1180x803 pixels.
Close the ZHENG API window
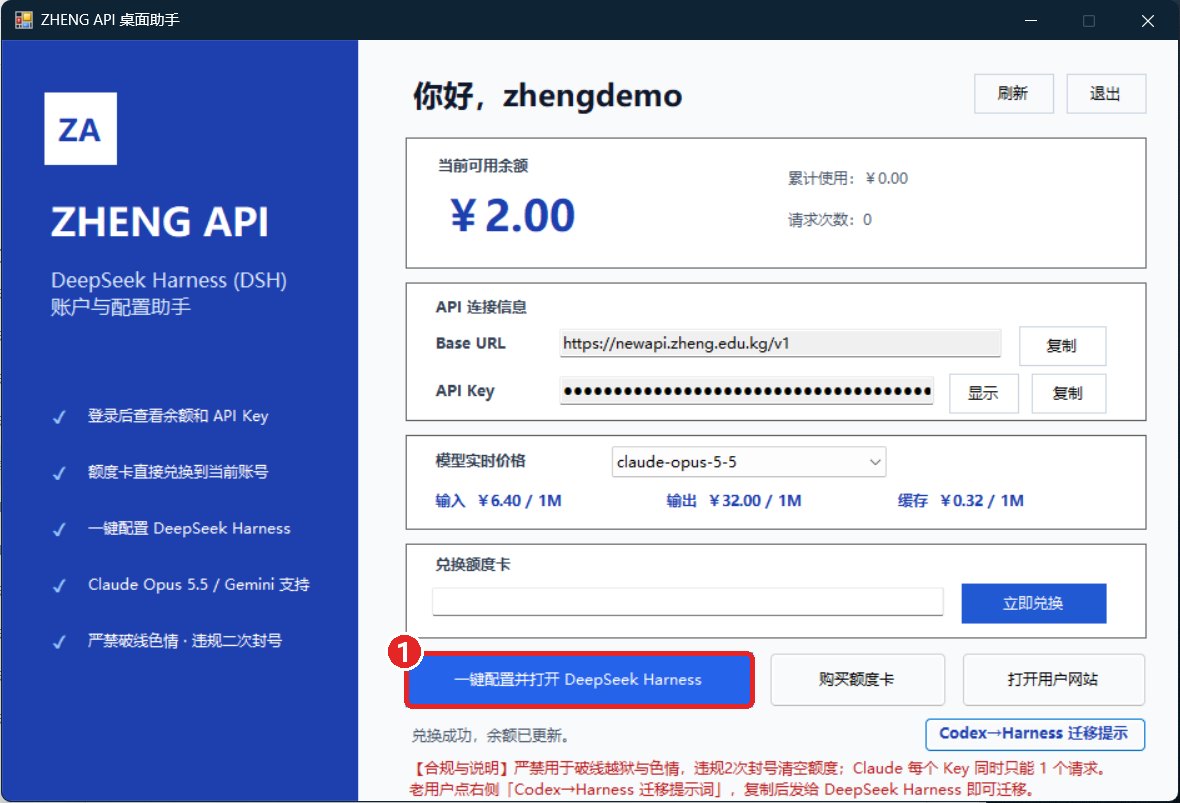pos(1148,20)
